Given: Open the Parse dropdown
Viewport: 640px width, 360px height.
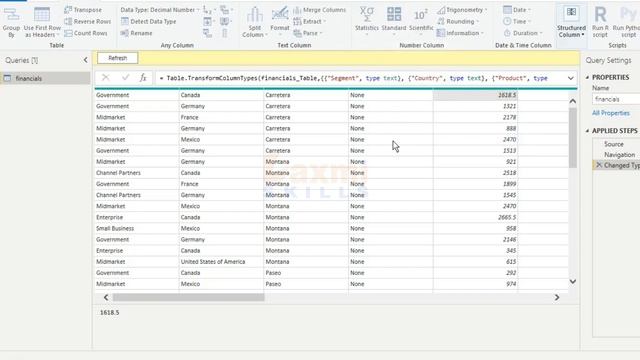Looking at the screenshot, I should [x=308, y=33].
